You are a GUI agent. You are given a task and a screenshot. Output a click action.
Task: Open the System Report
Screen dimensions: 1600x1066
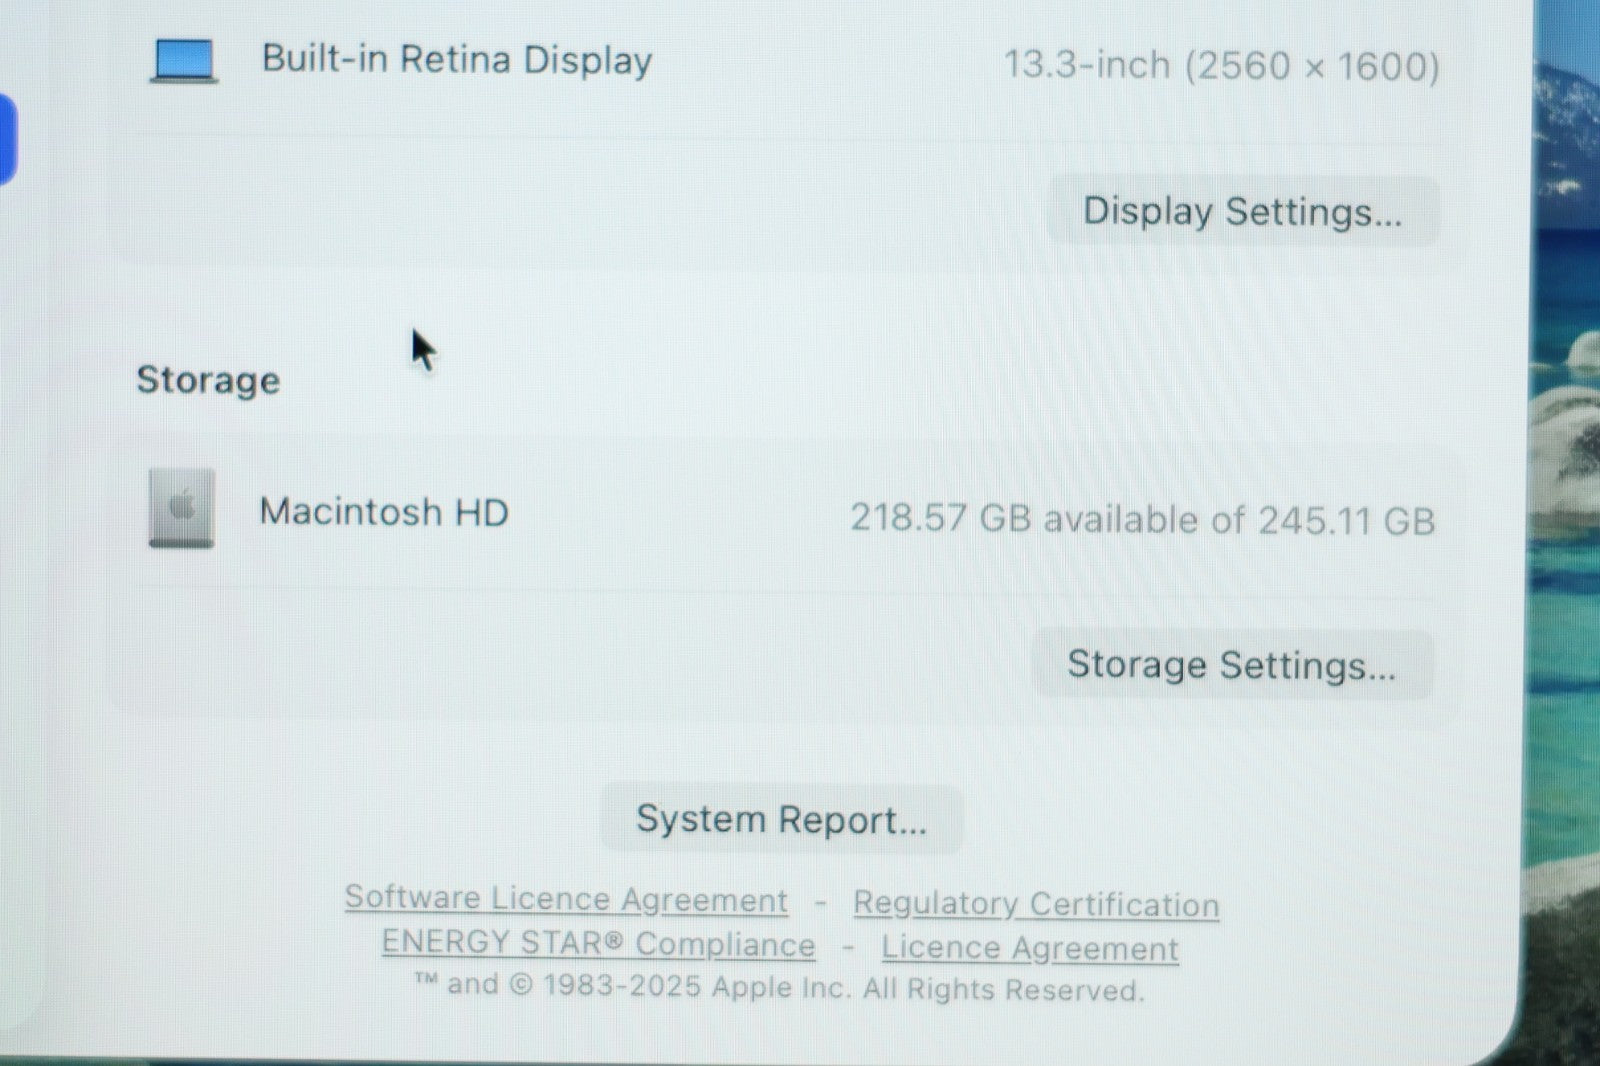781,820
